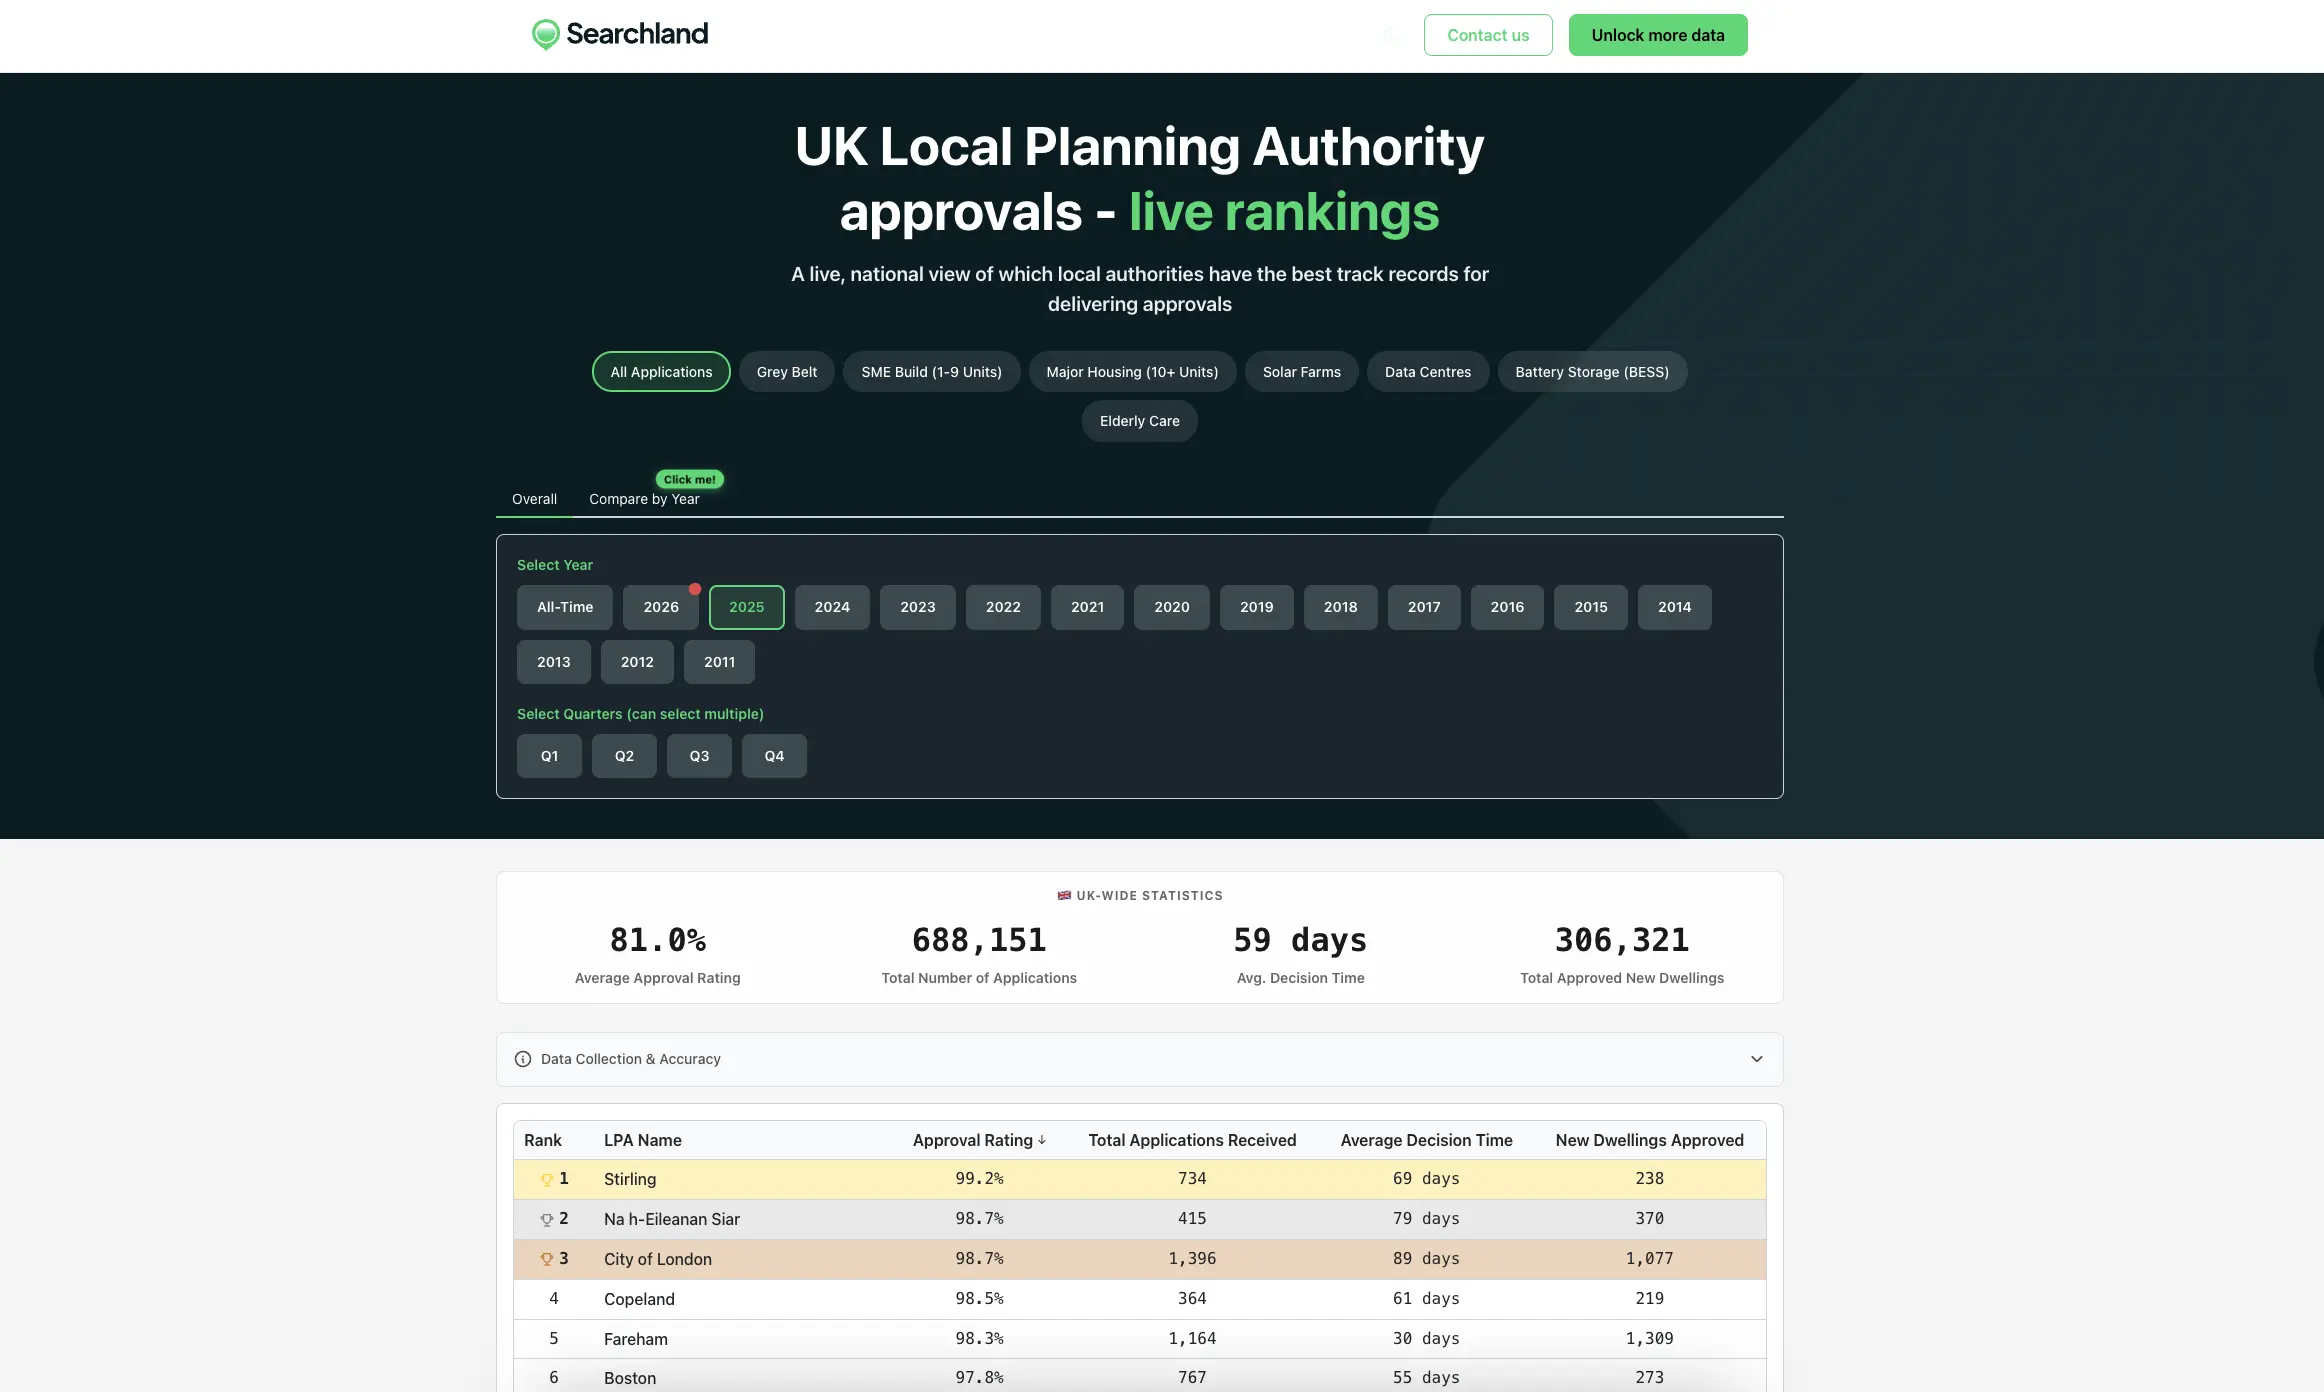Click the info icon beside Data Collection & Accuracy
This screenshot has height=1392, width=2324.
click(523, 1059)
